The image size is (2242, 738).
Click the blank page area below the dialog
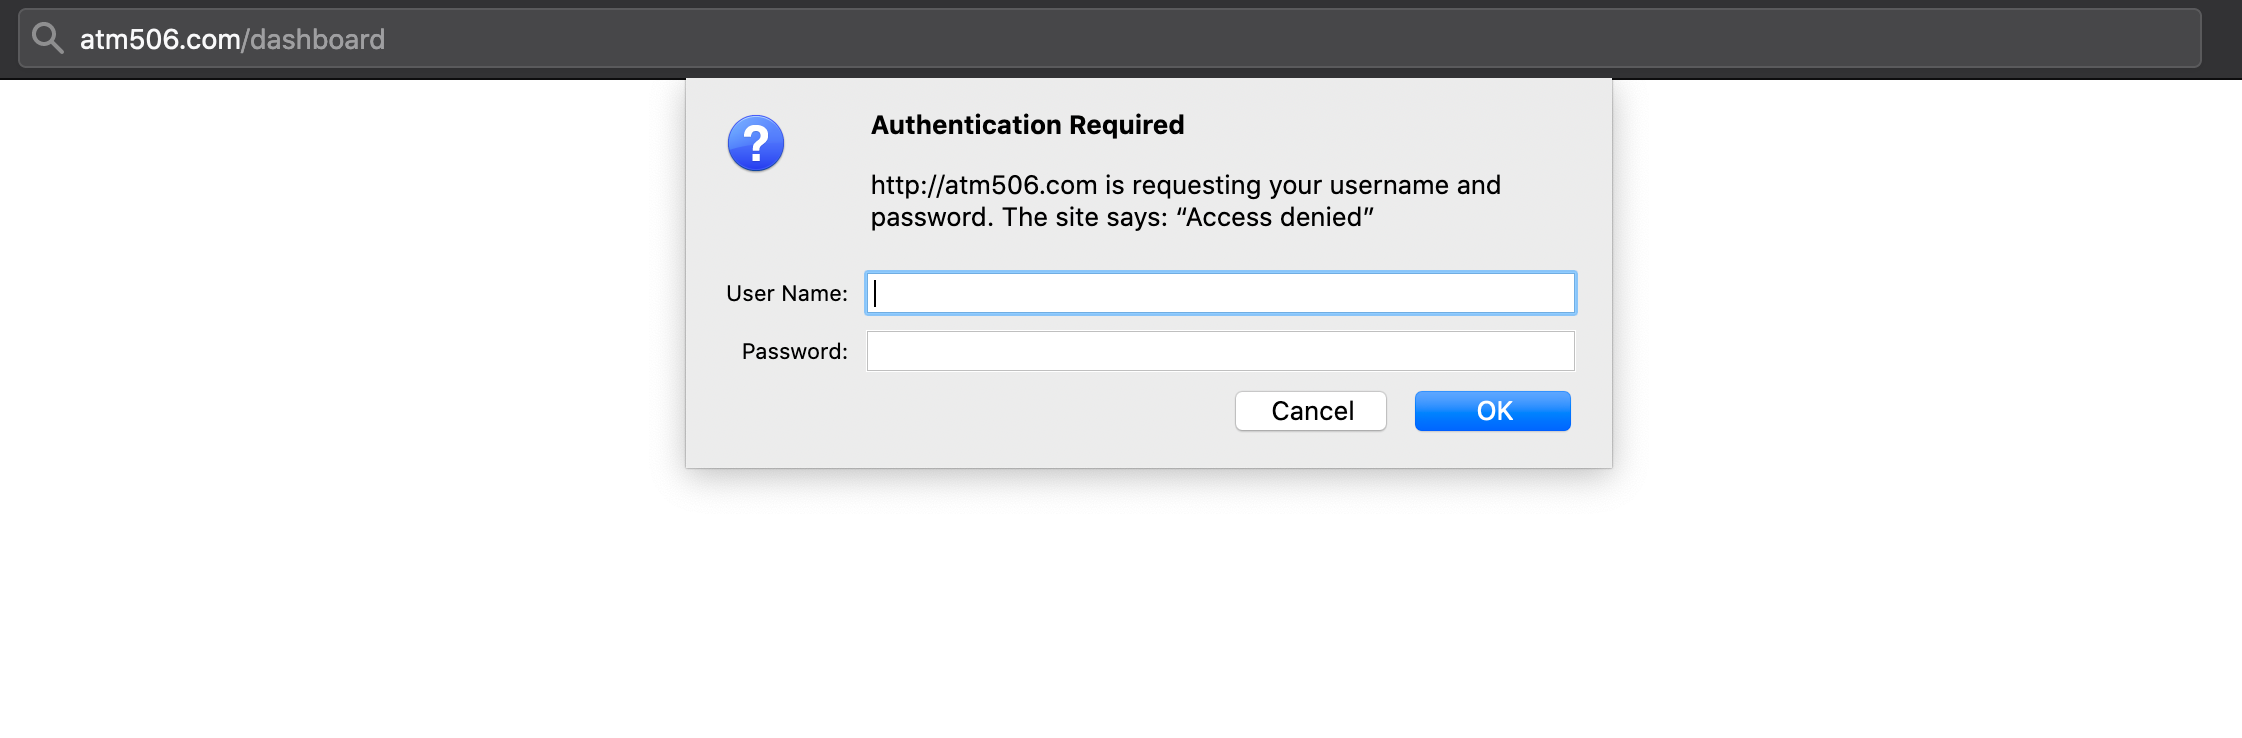(x=1148, y=600)
